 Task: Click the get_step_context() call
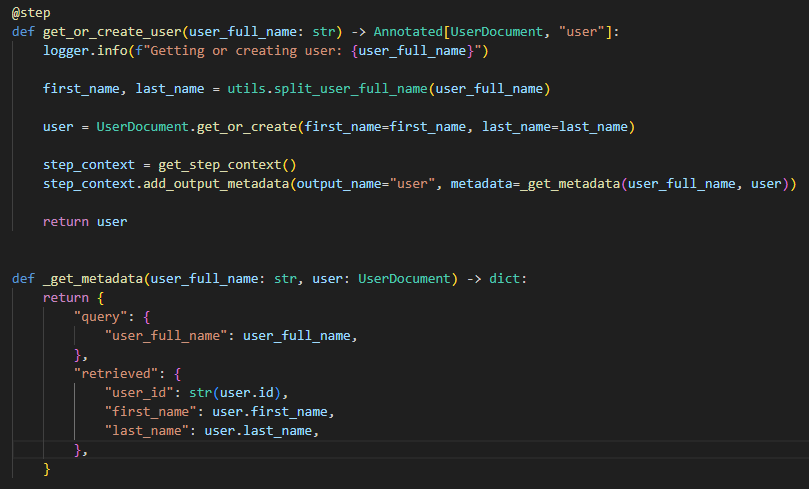[x=227, y=165]
